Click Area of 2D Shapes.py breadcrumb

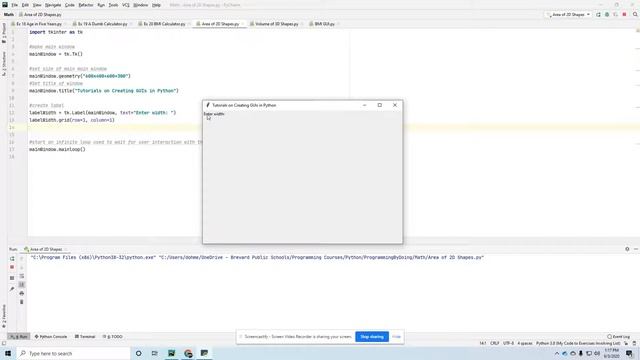pyautogui.click(x=40, y=15)
